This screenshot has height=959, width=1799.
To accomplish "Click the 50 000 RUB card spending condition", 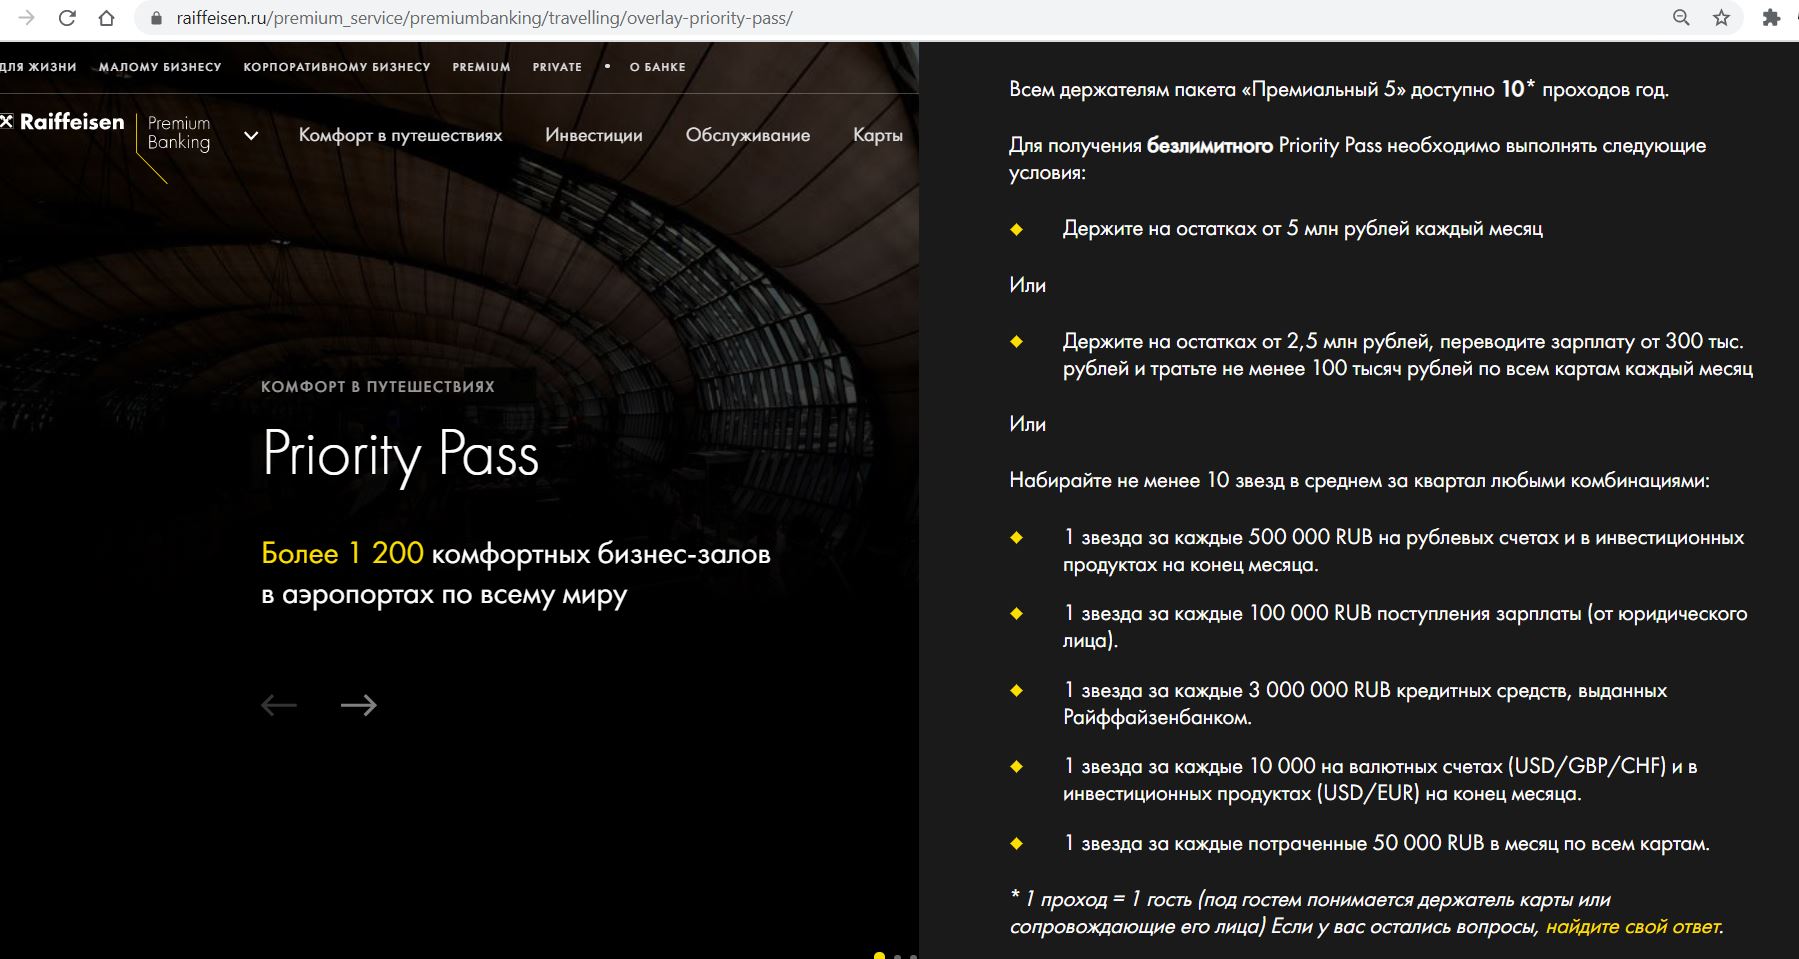I will coord(1386,844).
